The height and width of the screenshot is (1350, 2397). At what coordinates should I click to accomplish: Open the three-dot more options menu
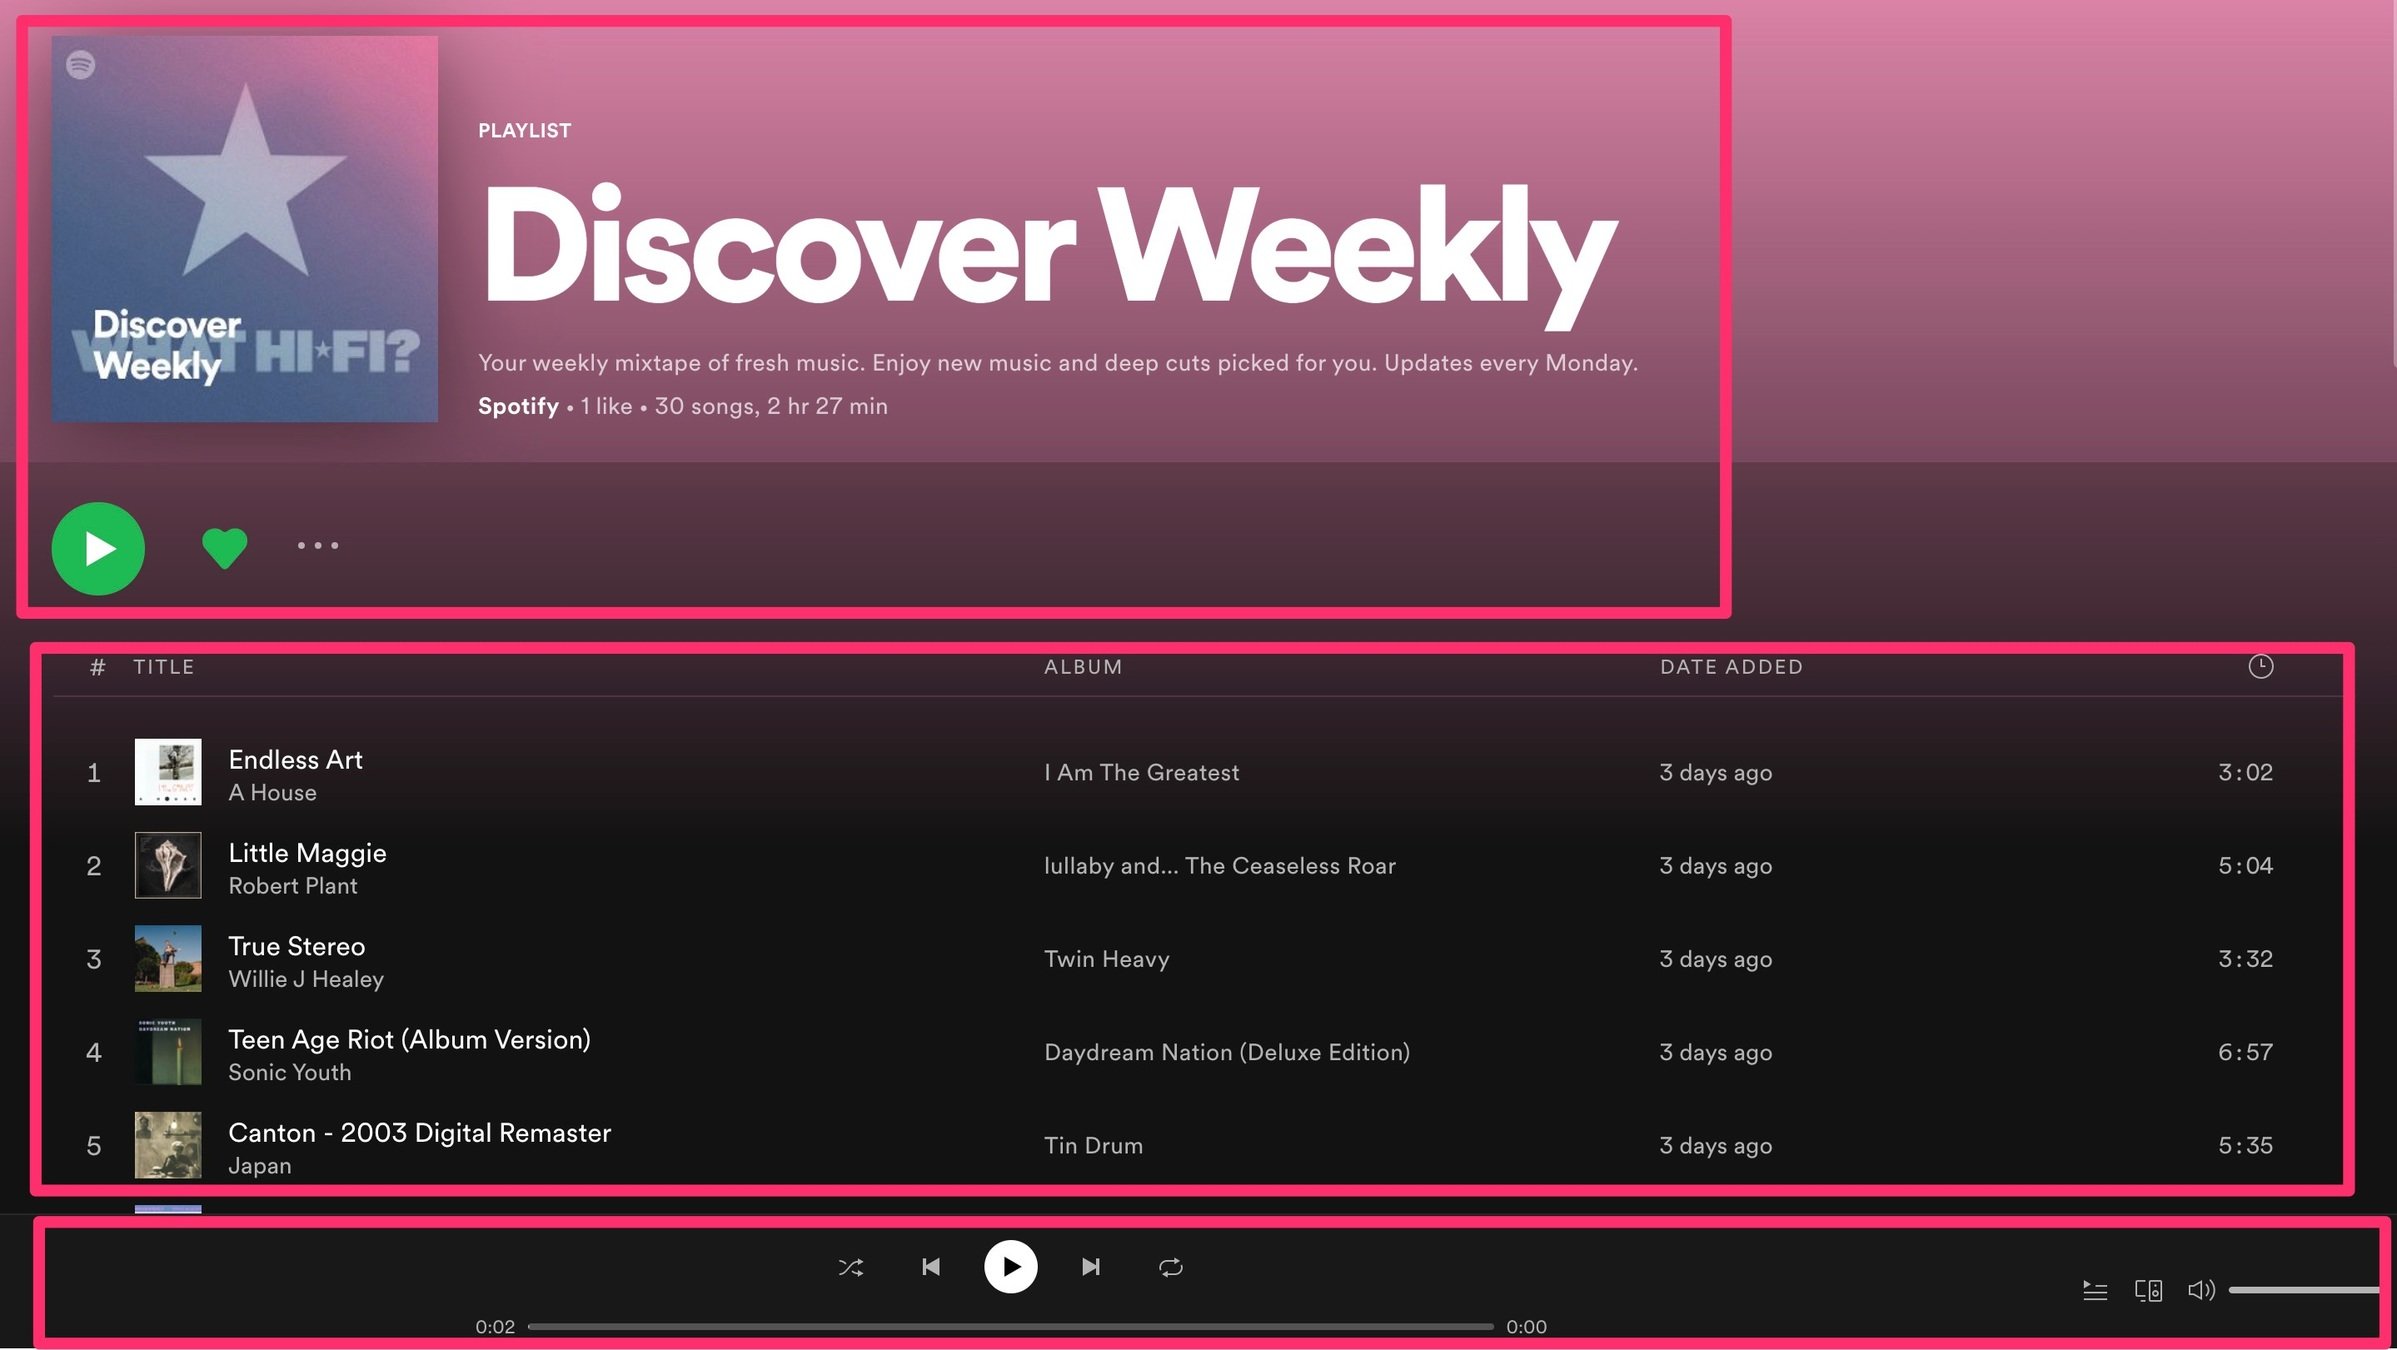pyautogui.click(x=318, y=546)
